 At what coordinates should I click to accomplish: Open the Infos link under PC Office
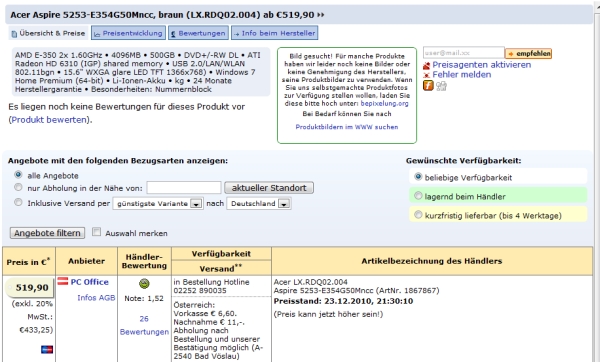click(x=87, y=298)
